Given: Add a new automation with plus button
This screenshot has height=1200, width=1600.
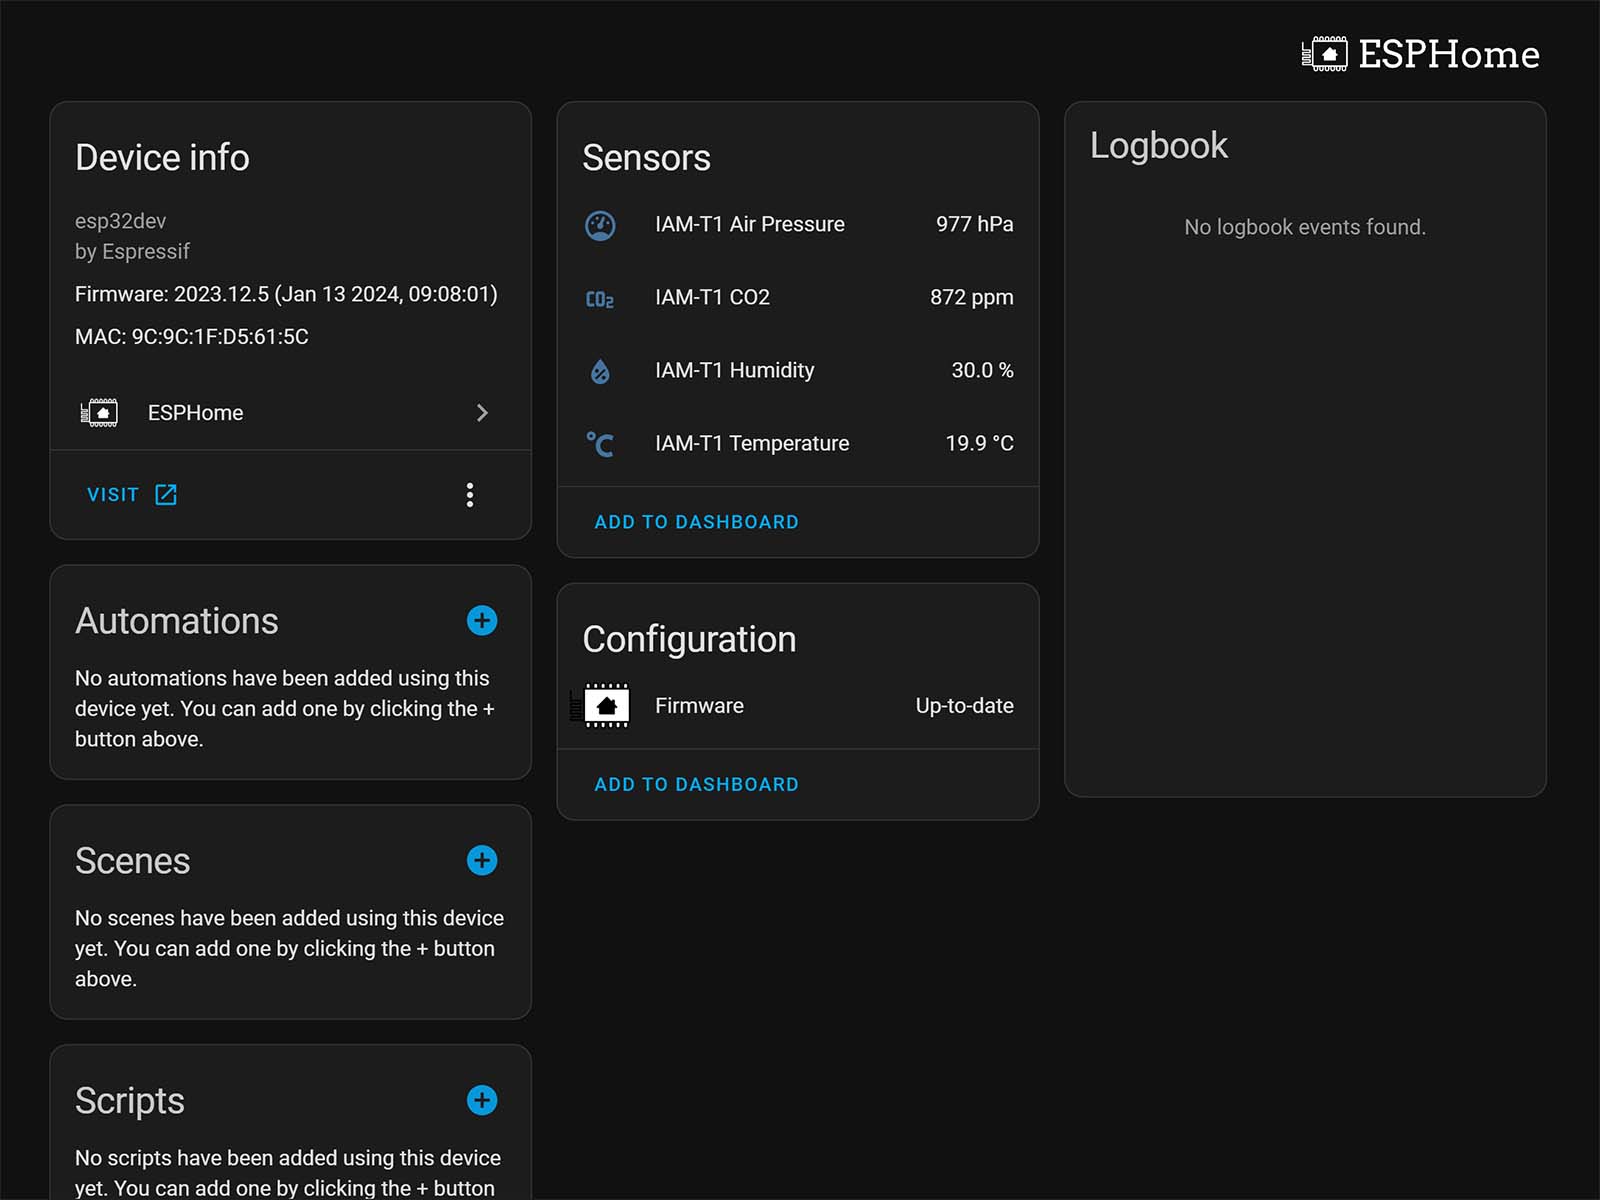Looking at the screenshot, I should 482,621.
